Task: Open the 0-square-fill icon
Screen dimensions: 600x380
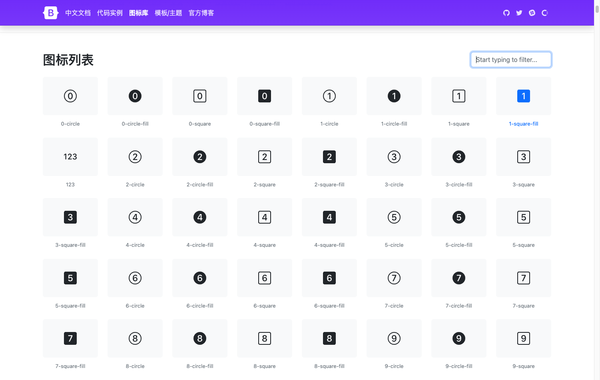Action: point(264,96)
